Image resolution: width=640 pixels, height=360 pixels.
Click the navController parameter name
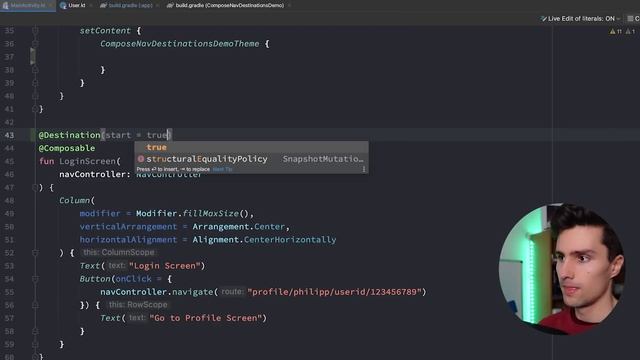point(92,174)
